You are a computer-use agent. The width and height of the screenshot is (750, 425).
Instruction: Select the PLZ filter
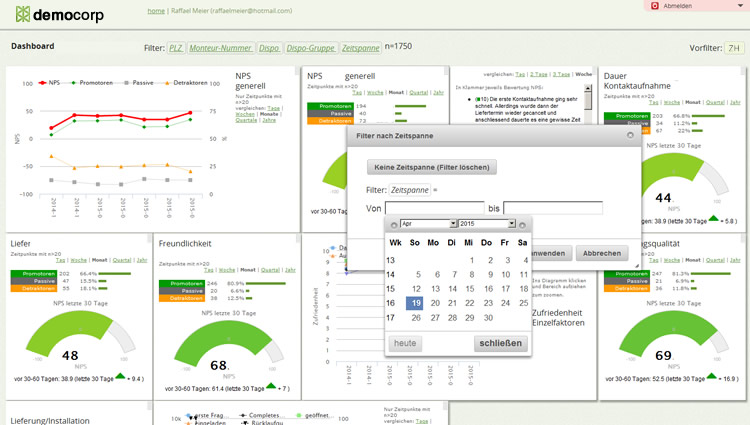pyautogui.click(x=175, y=47)
